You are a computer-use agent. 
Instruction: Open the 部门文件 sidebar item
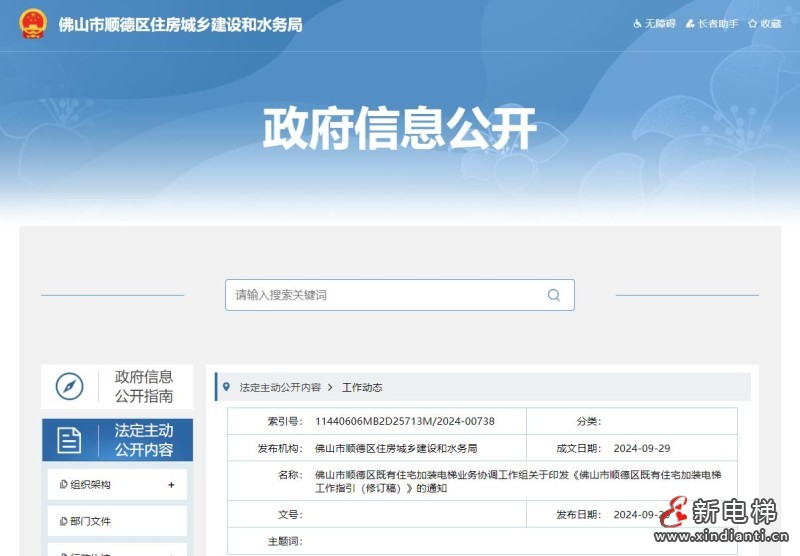click(x=91, y=521)
